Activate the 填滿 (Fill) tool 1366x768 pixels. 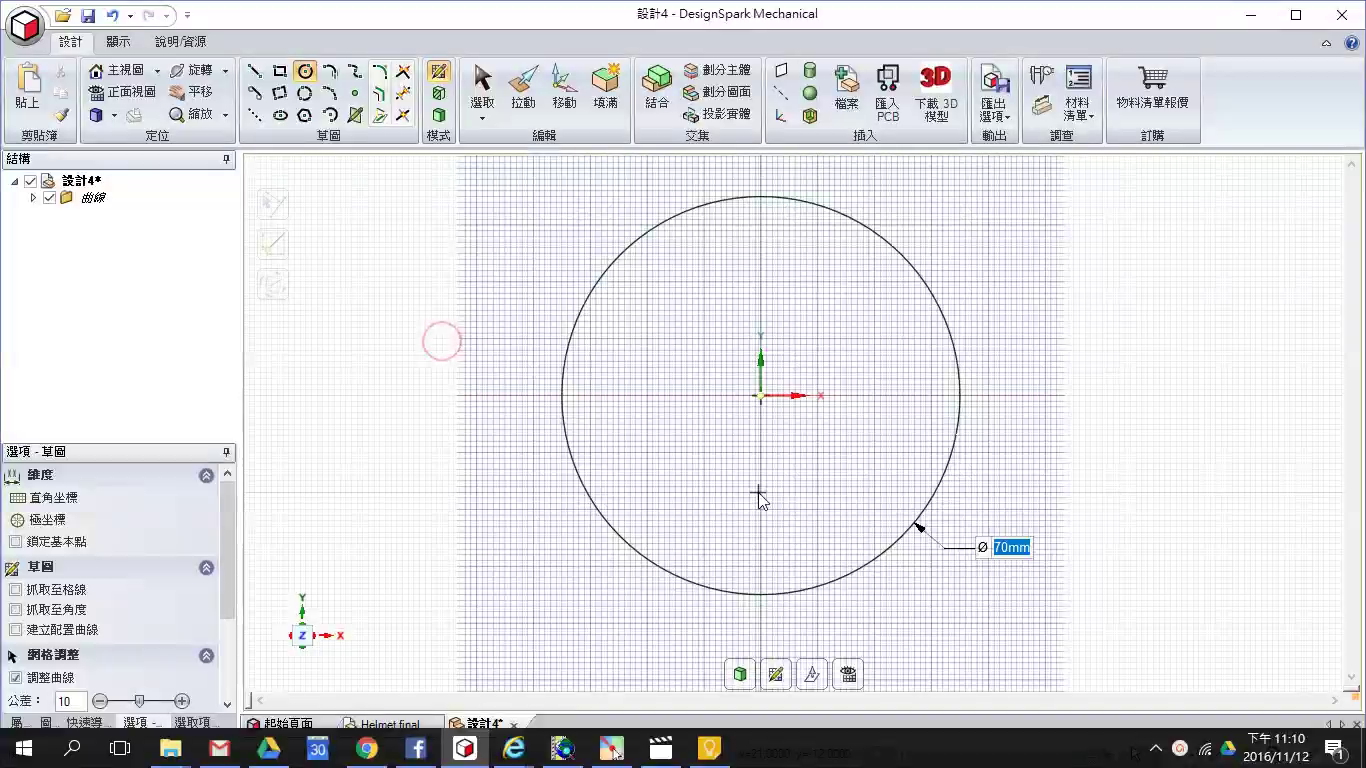tap(605, 87)
